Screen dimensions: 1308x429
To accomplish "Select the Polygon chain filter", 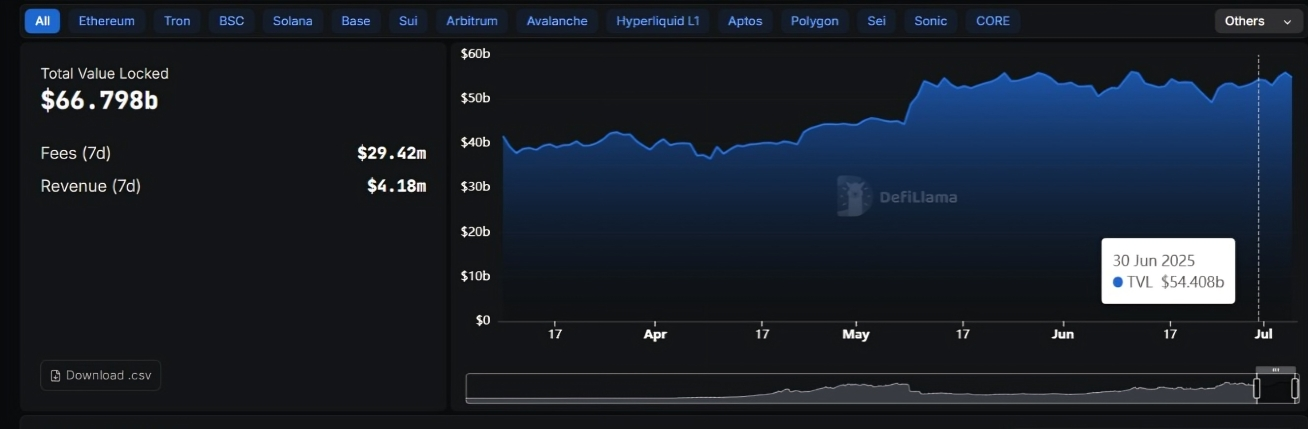I will pos(814,21).
